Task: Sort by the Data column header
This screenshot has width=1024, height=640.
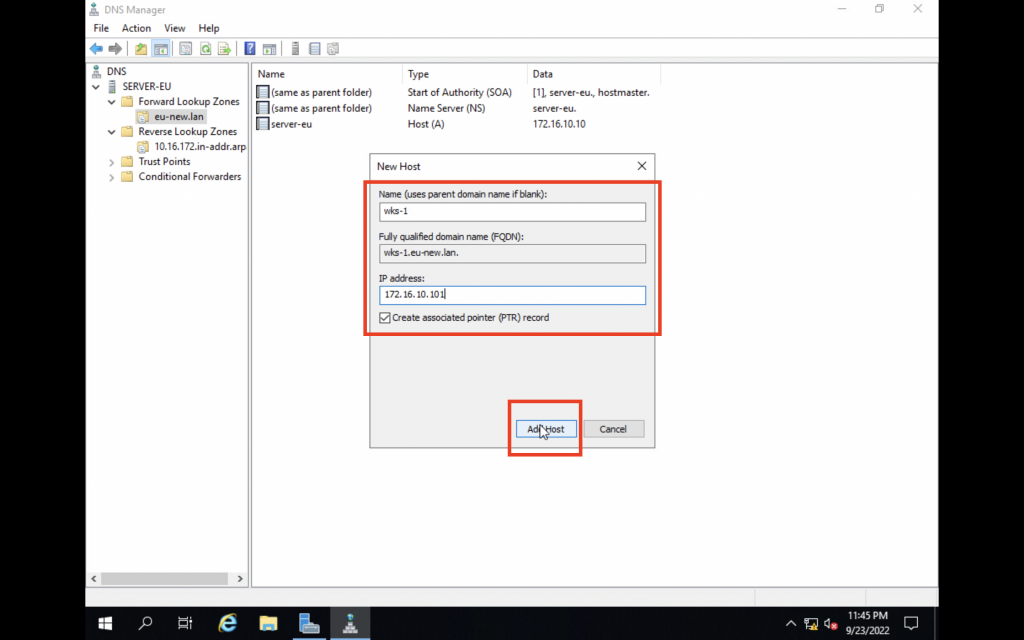Action: point(594,74)
